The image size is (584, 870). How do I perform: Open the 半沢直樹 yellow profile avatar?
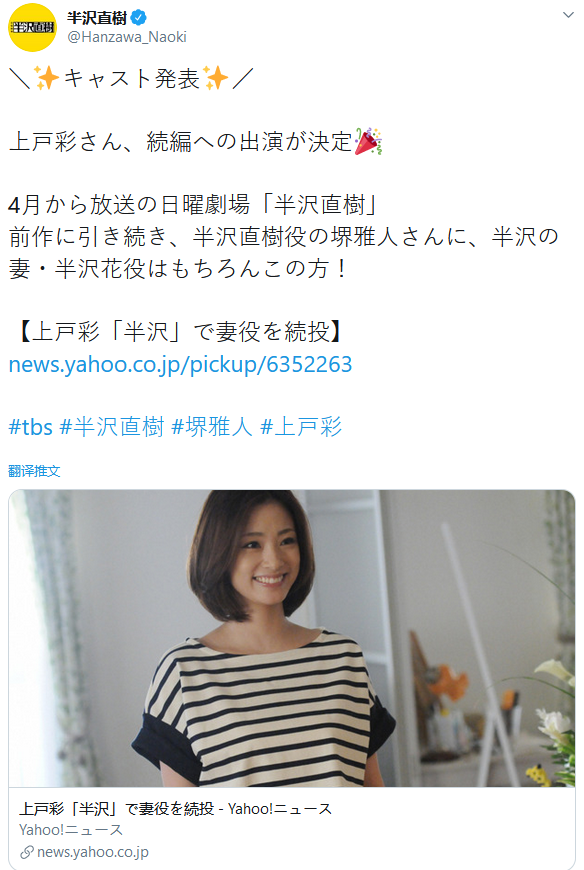point(33,27)
